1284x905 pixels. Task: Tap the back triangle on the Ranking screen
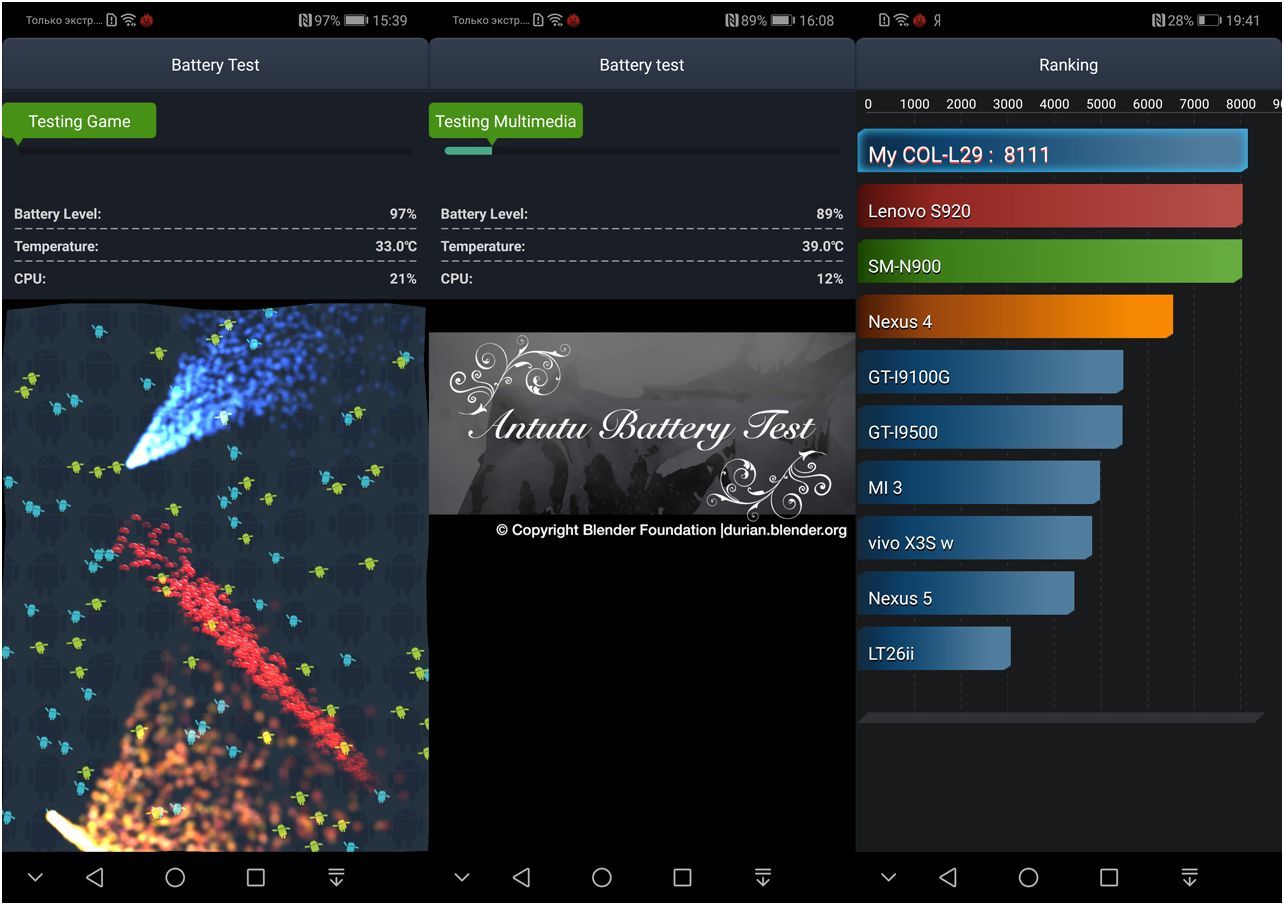click(x=948, y=877)
